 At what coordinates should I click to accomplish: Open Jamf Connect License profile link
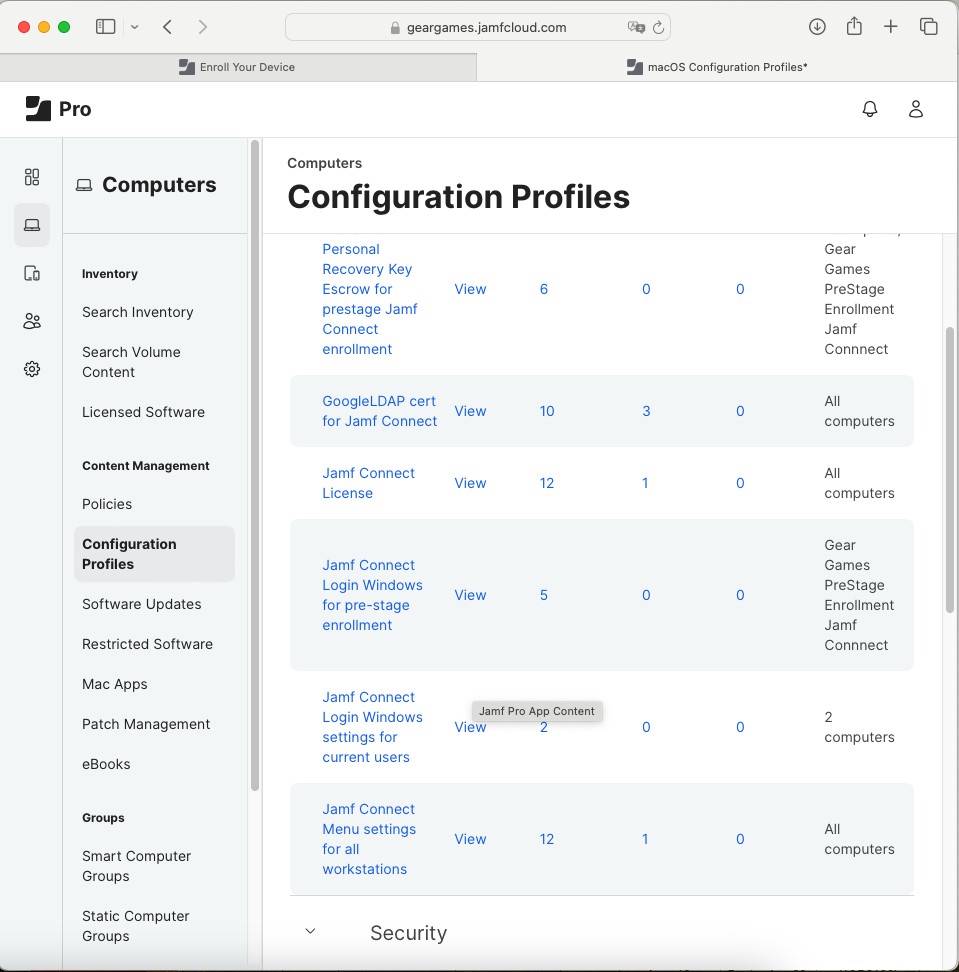tap(368, 483)
